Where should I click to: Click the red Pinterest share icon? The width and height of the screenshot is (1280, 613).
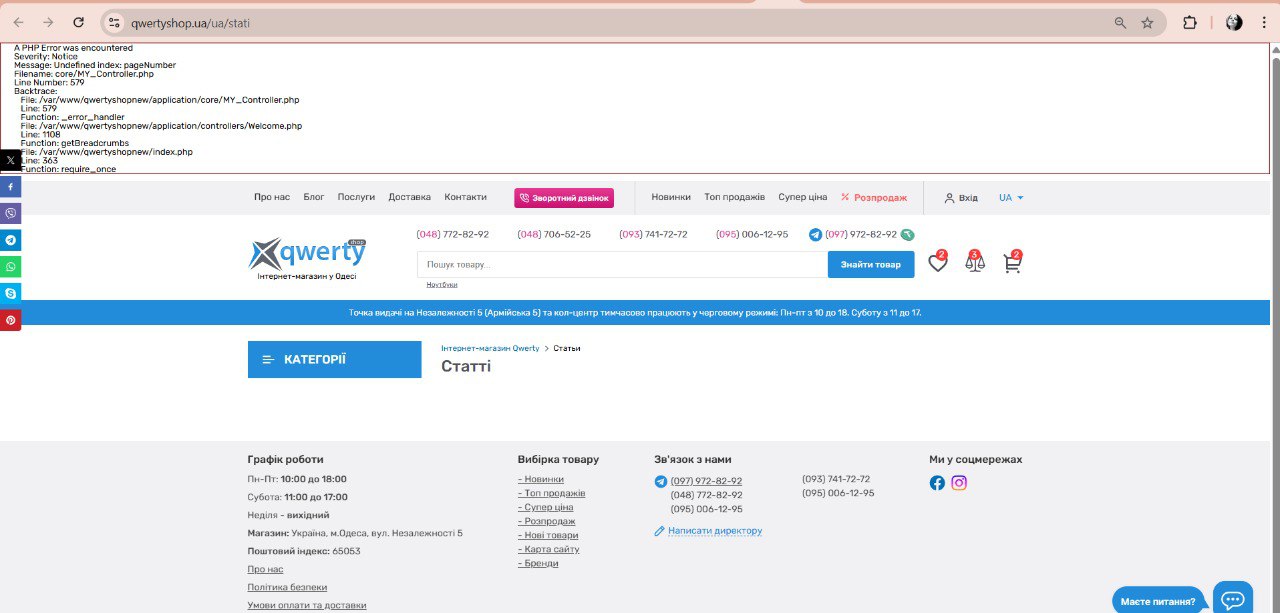[10, 320]
